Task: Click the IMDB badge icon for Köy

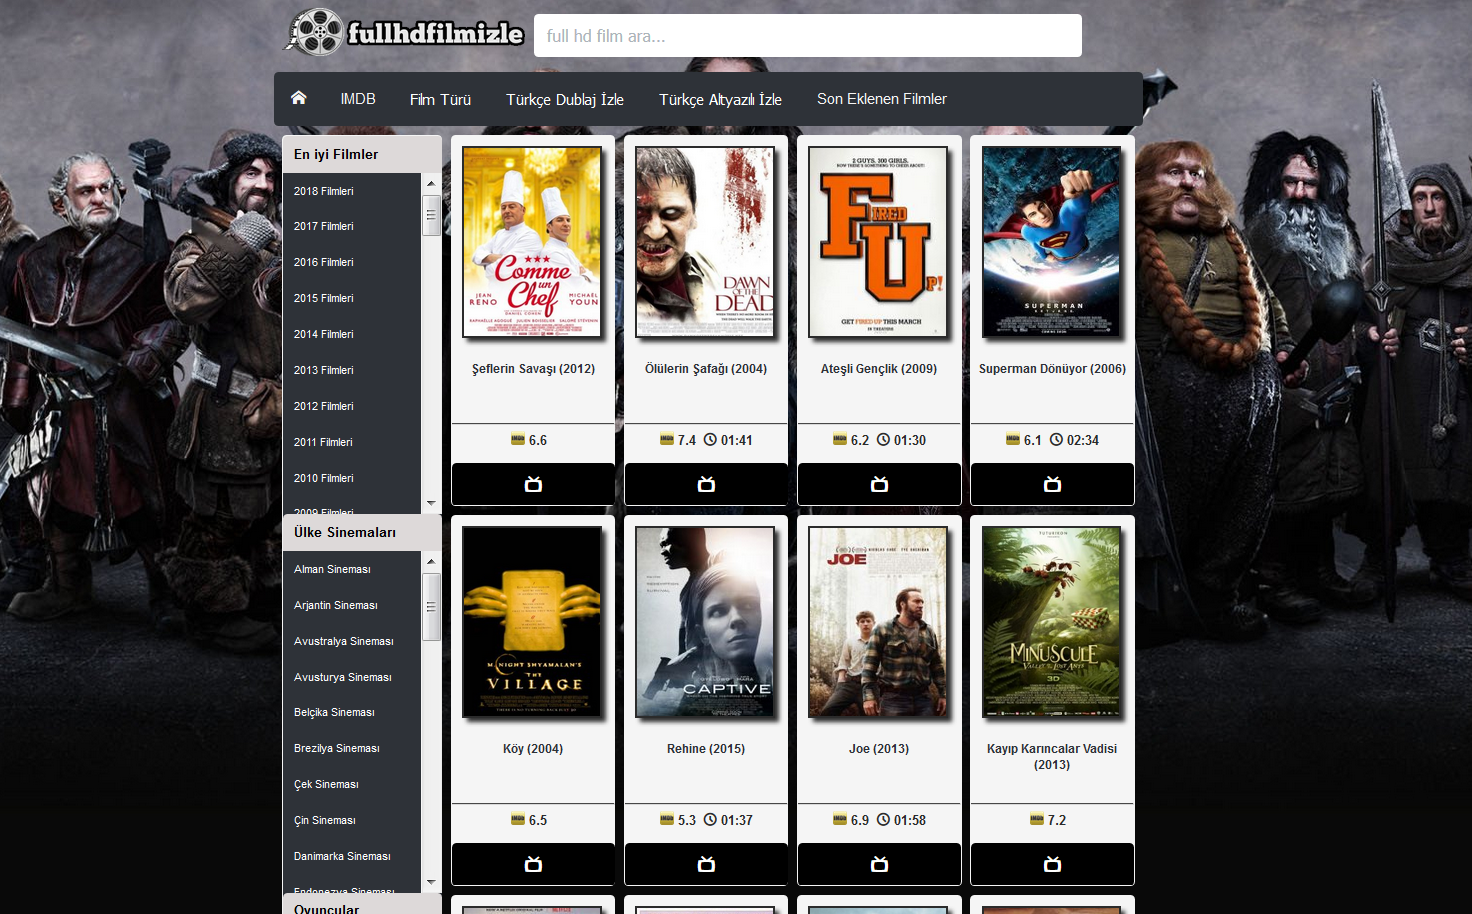Action: coord(518,819)
